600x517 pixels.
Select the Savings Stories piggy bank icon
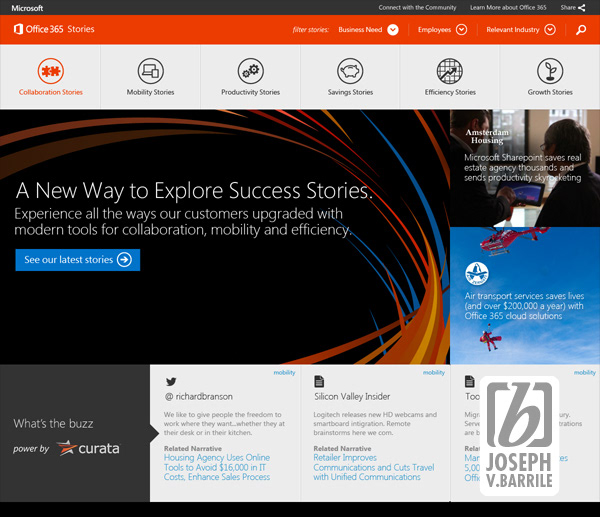tap(350, 71)
